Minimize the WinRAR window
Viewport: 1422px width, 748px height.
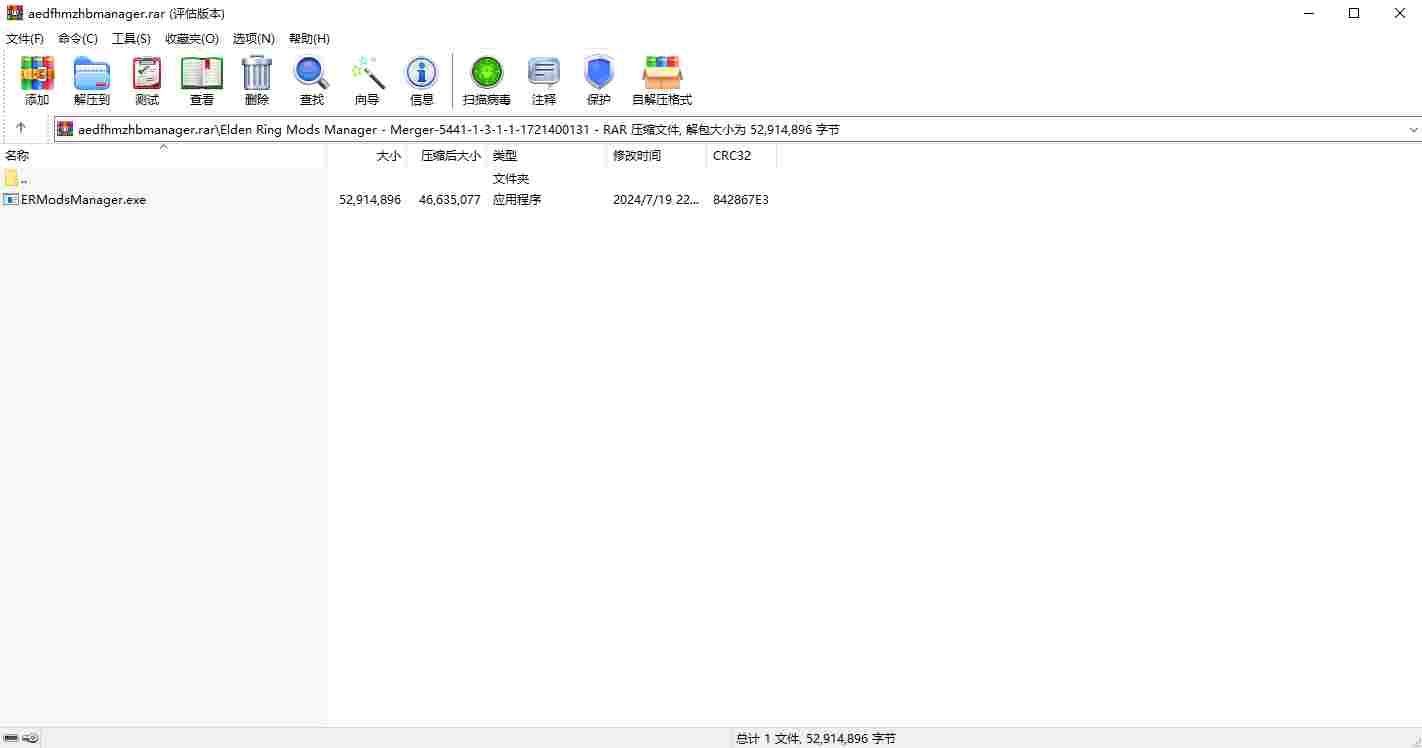pos(1310,13)
